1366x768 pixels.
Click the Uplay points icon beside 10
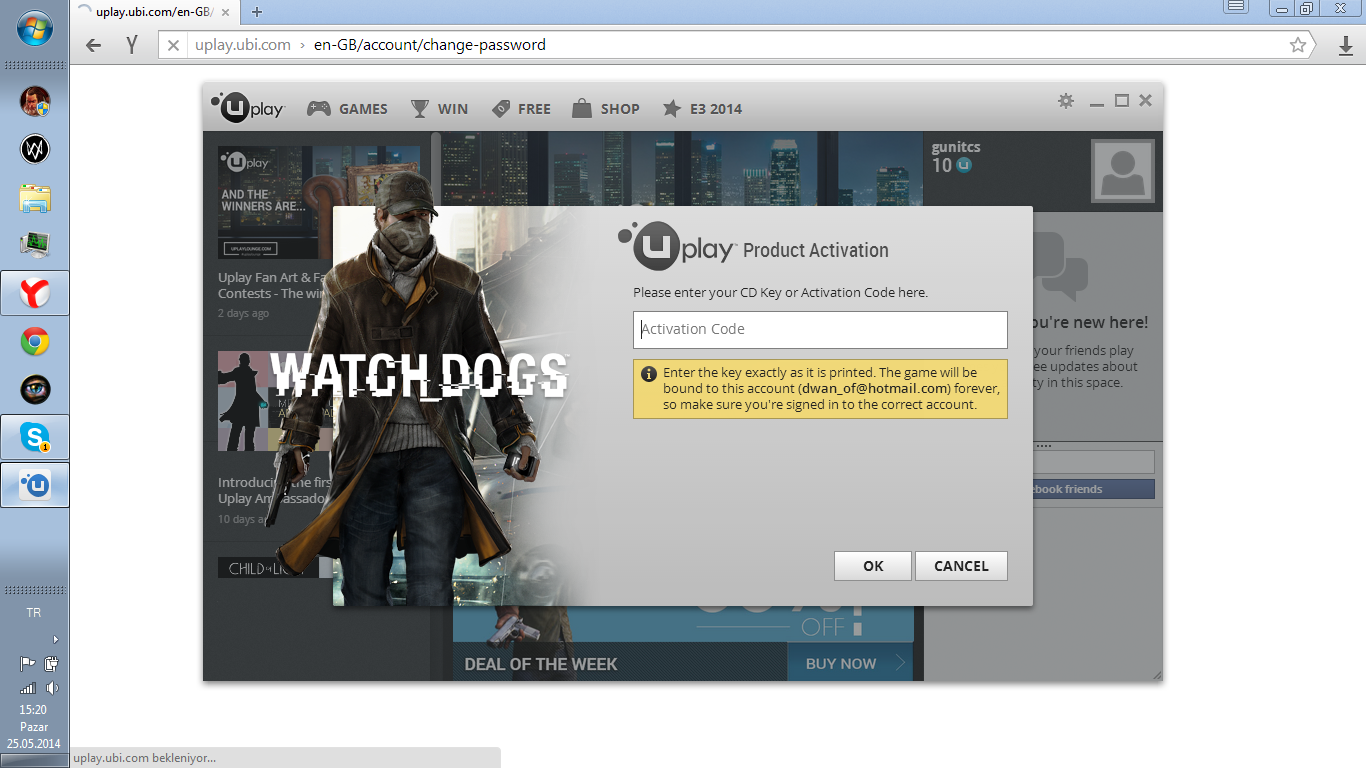(x=964, y=165)
